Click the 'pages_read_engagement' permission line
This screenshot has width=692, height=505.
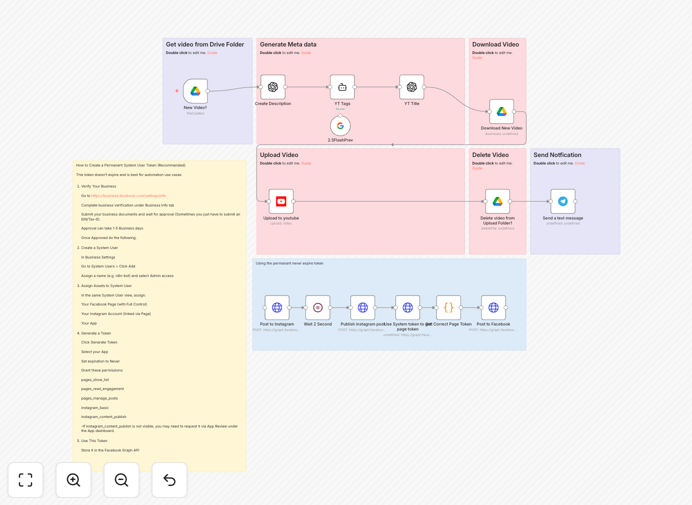(x=102, y=389)
